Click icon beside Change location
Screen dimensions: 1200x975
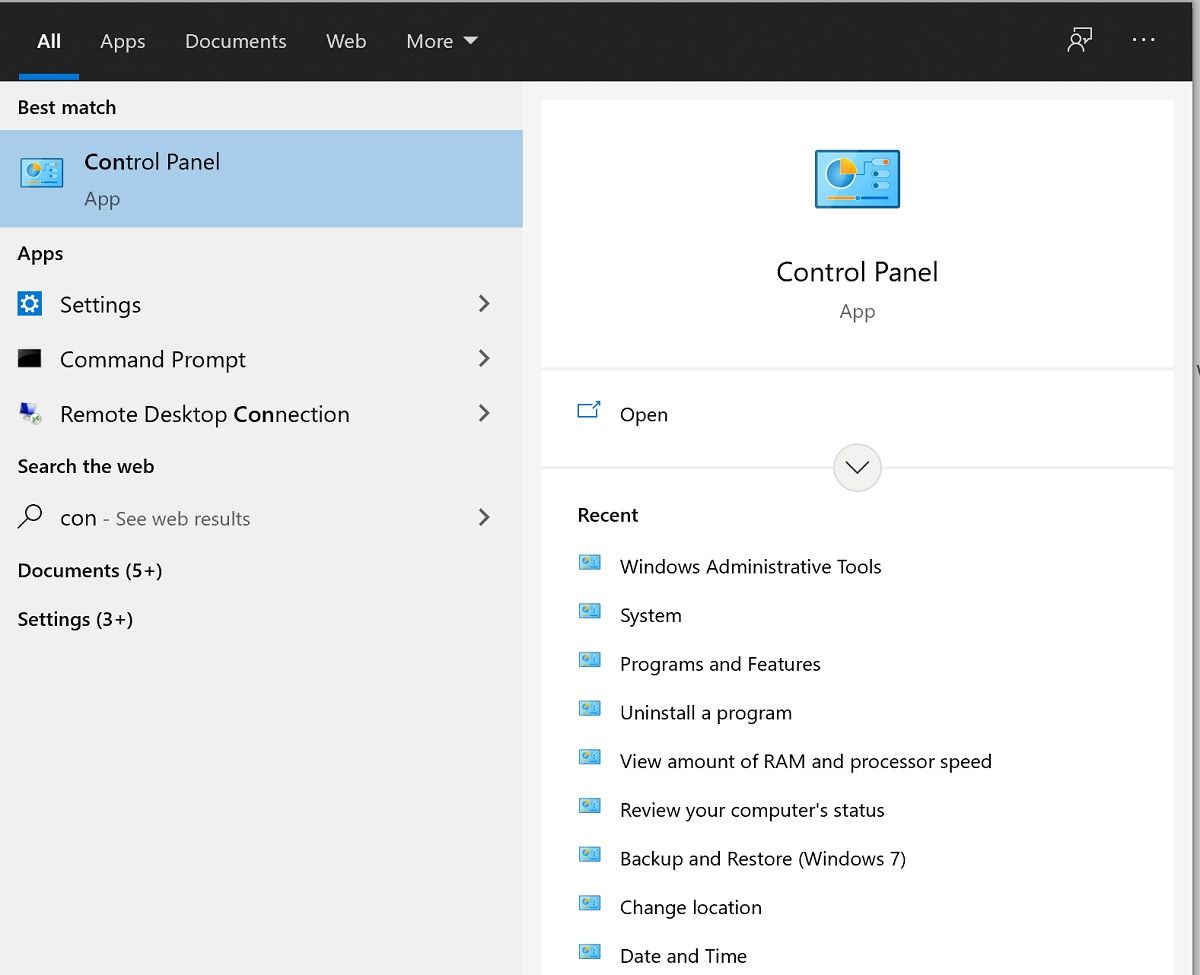590,903
